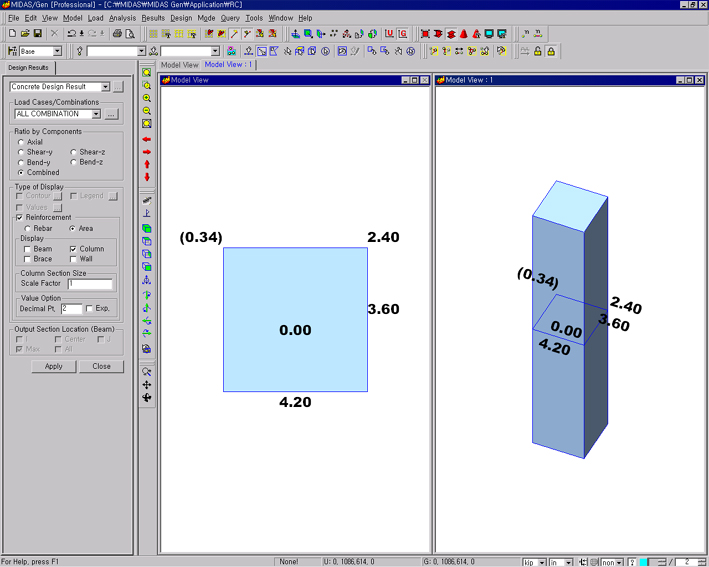Click the Zoom In magnifier icon
Screen dimensions: 709x567
tap(147, 99)
